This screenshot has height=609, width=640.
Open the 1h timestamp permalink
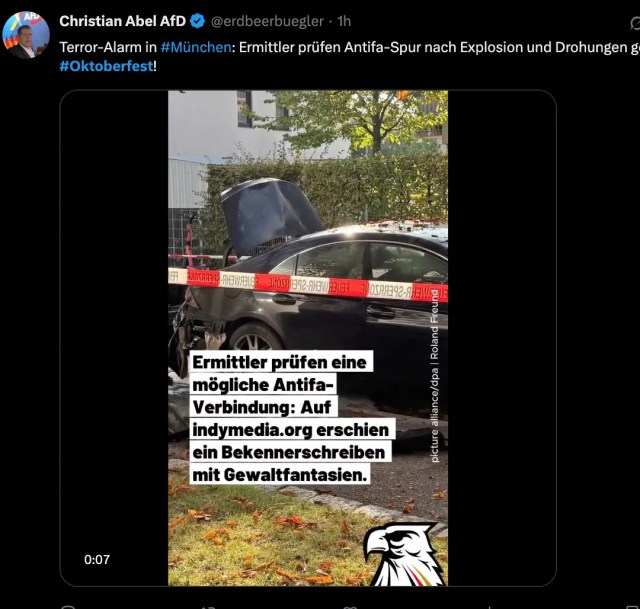coord(344,21)
